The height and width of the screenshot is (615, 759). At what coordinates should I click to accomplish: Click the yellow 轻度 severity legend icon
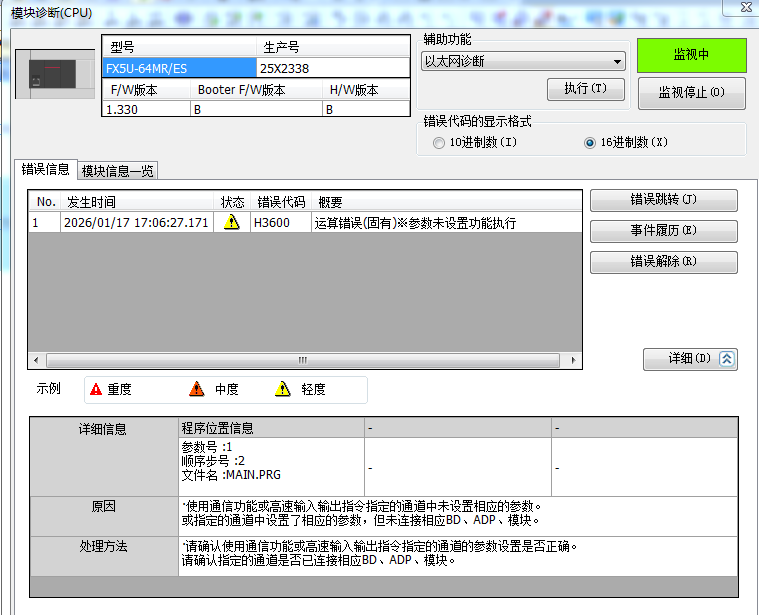[283, 389]
